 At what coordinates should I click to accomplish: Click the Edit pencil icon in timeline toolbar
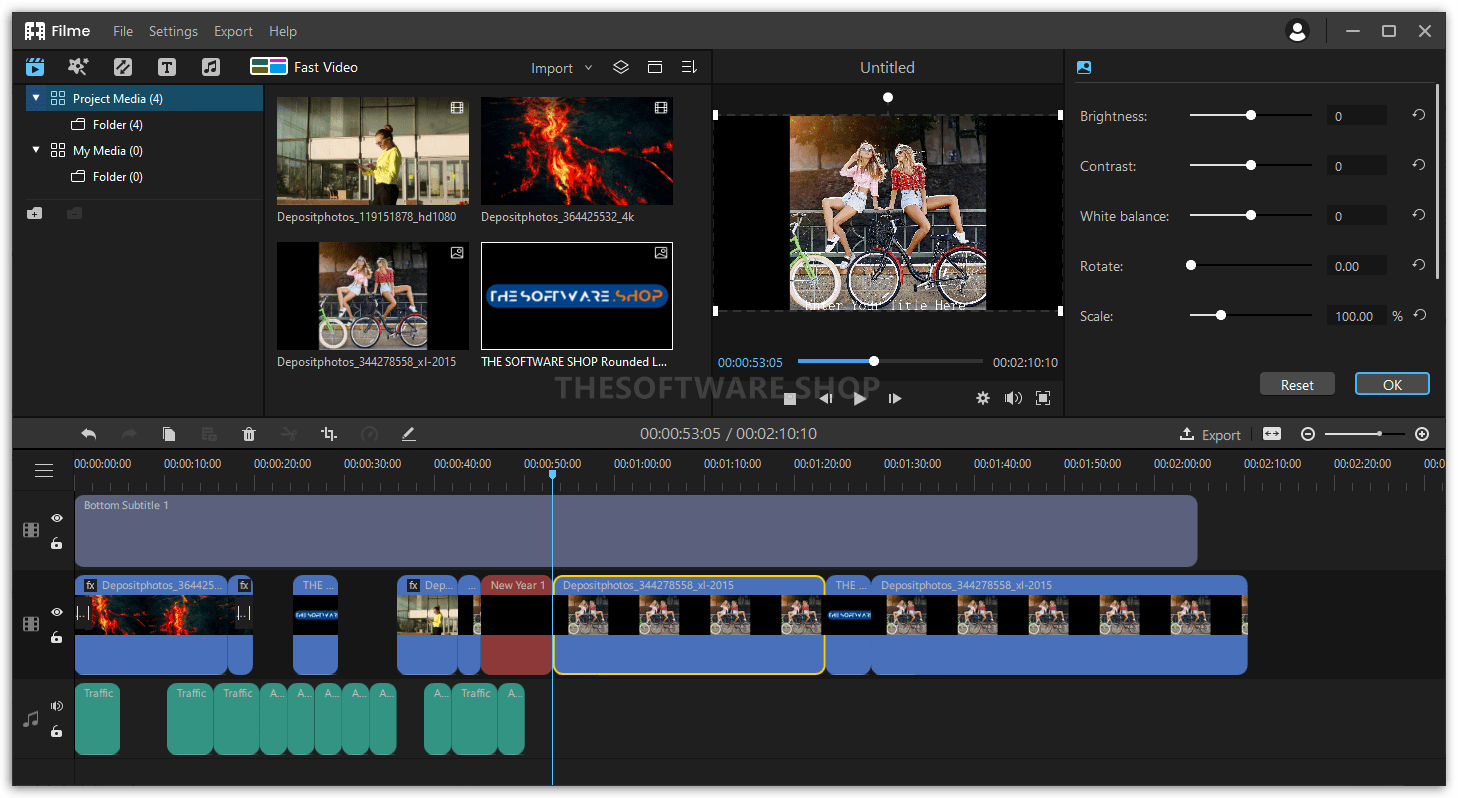pyautogui.click(x=409, y=434)
